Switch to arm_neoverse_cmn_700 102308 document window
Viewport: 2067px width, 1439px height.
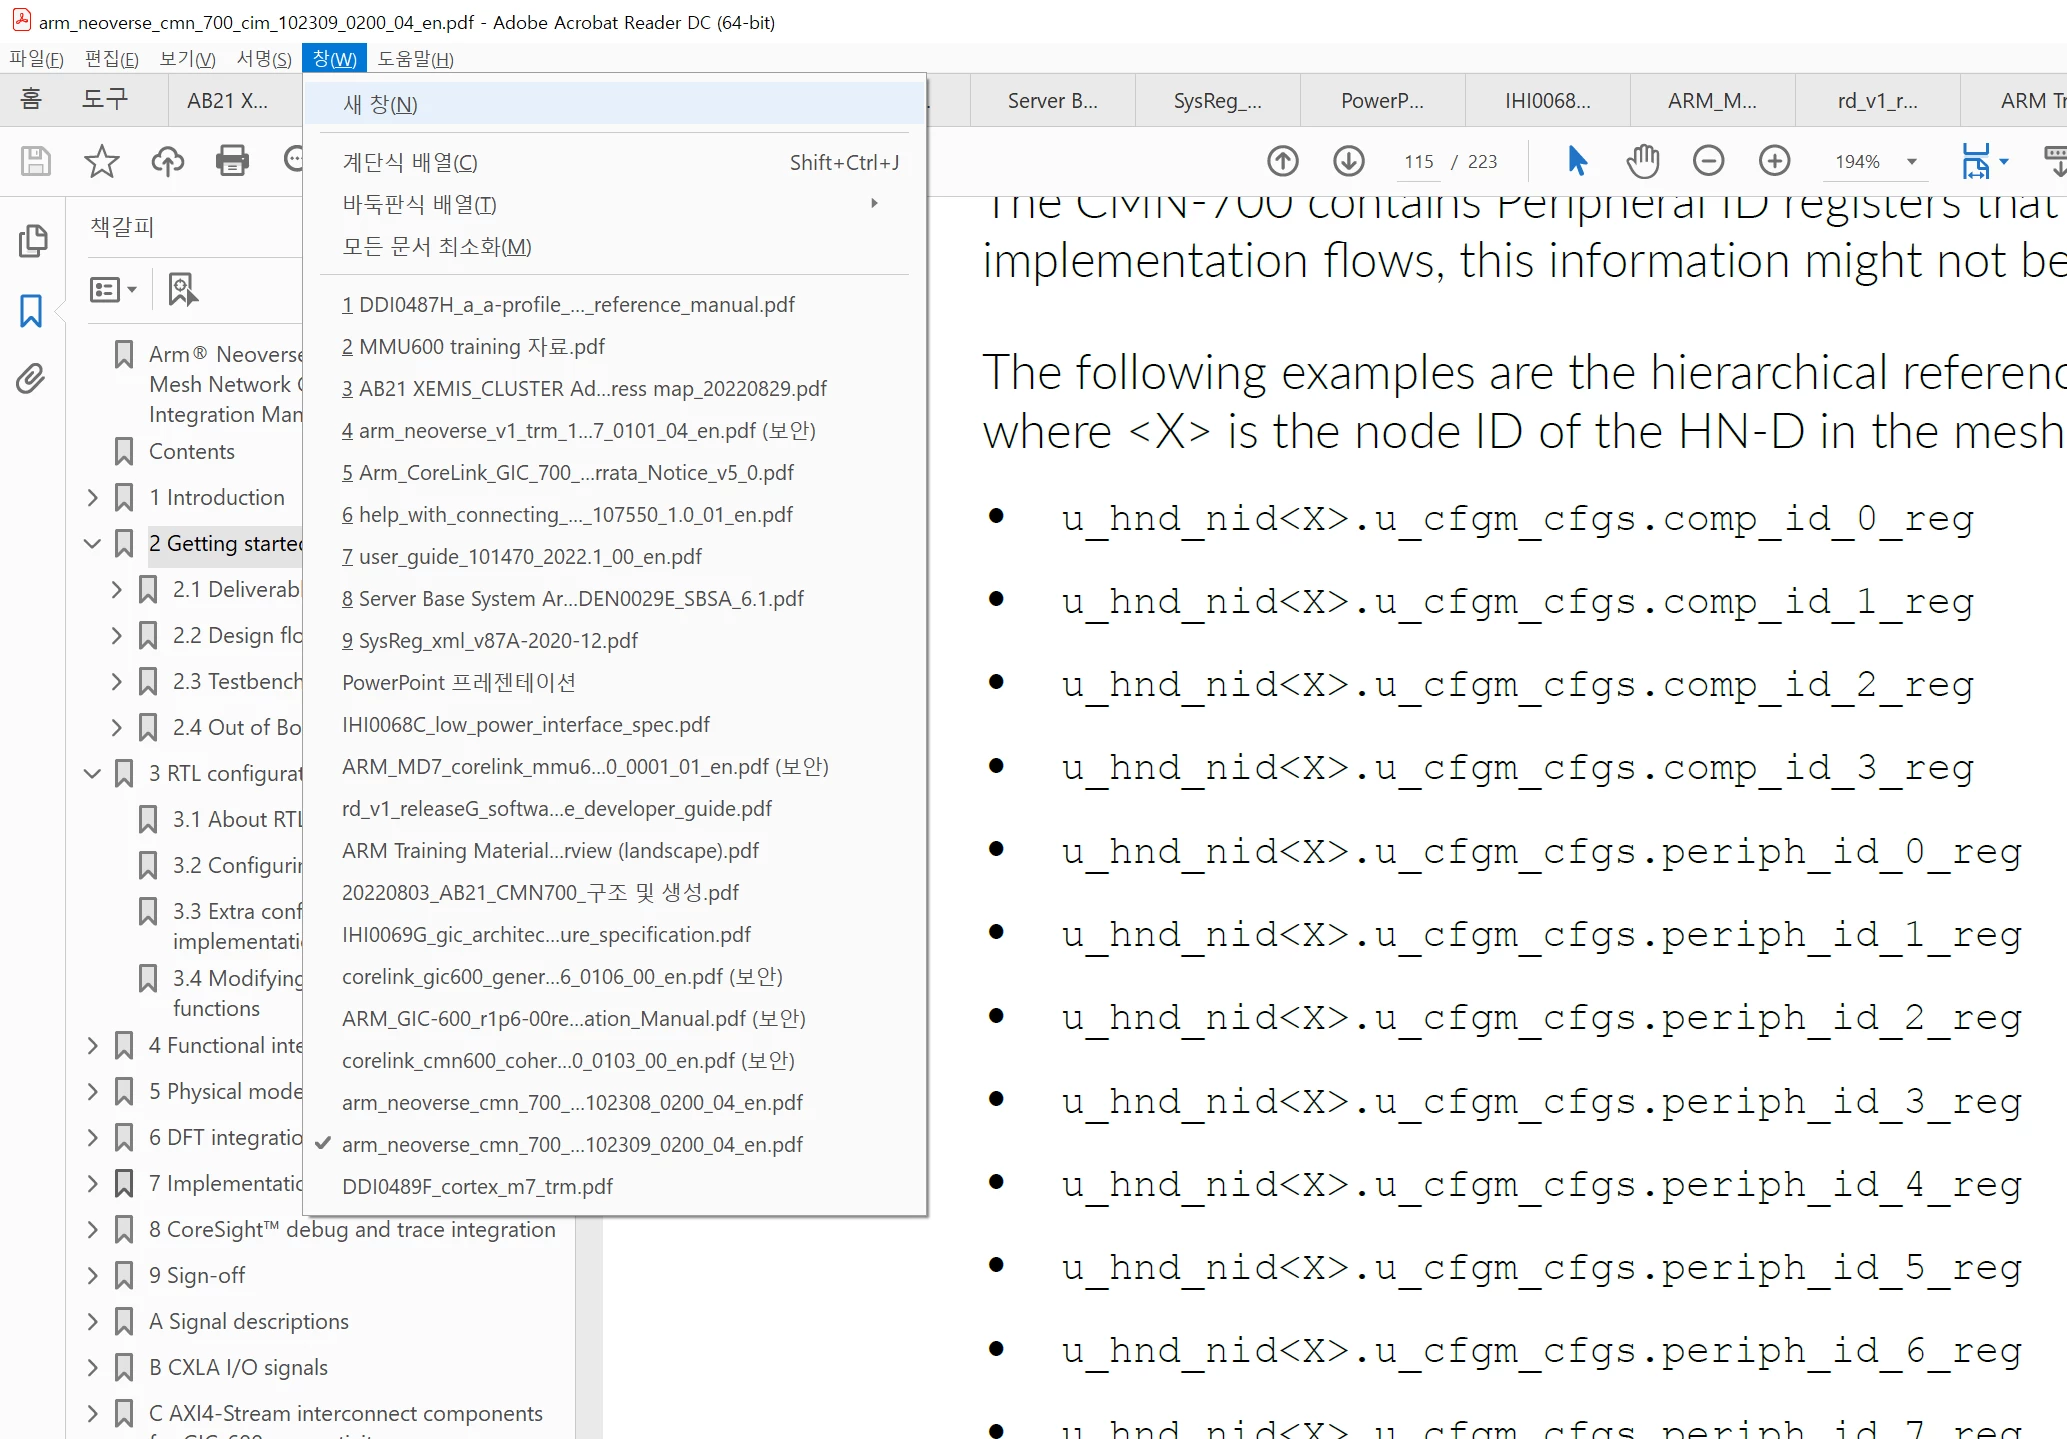(572, 1102)
